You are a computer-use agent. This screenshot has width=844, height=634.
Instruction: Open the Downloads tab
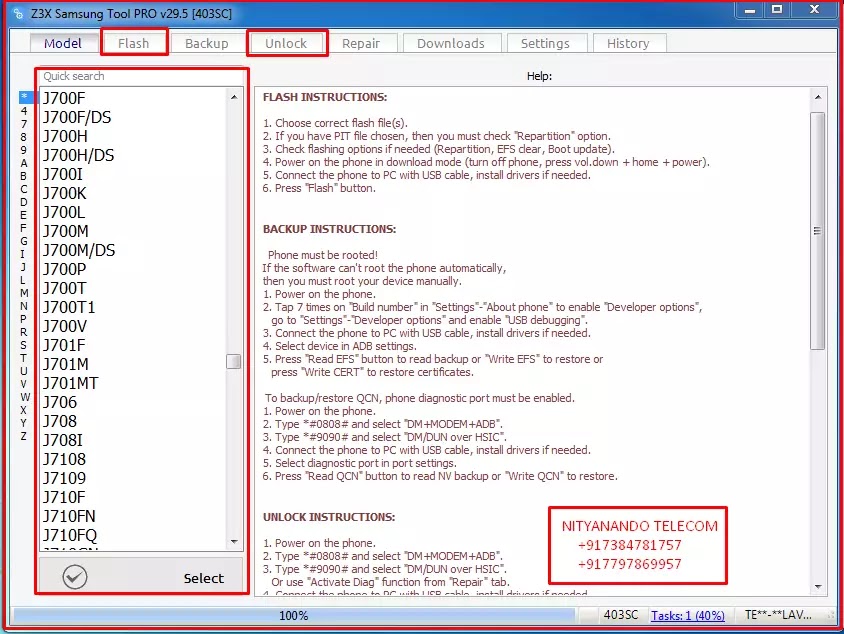pyautogui.click(x=451, y=43)
